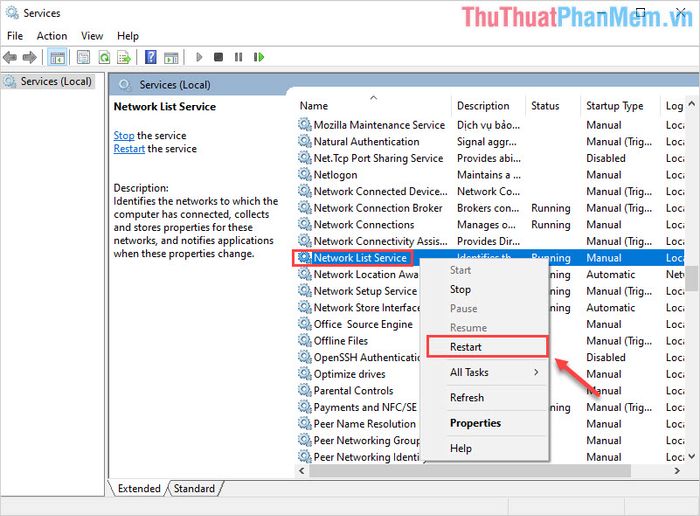Sort by the Description column header

click(x=488, y=106)
